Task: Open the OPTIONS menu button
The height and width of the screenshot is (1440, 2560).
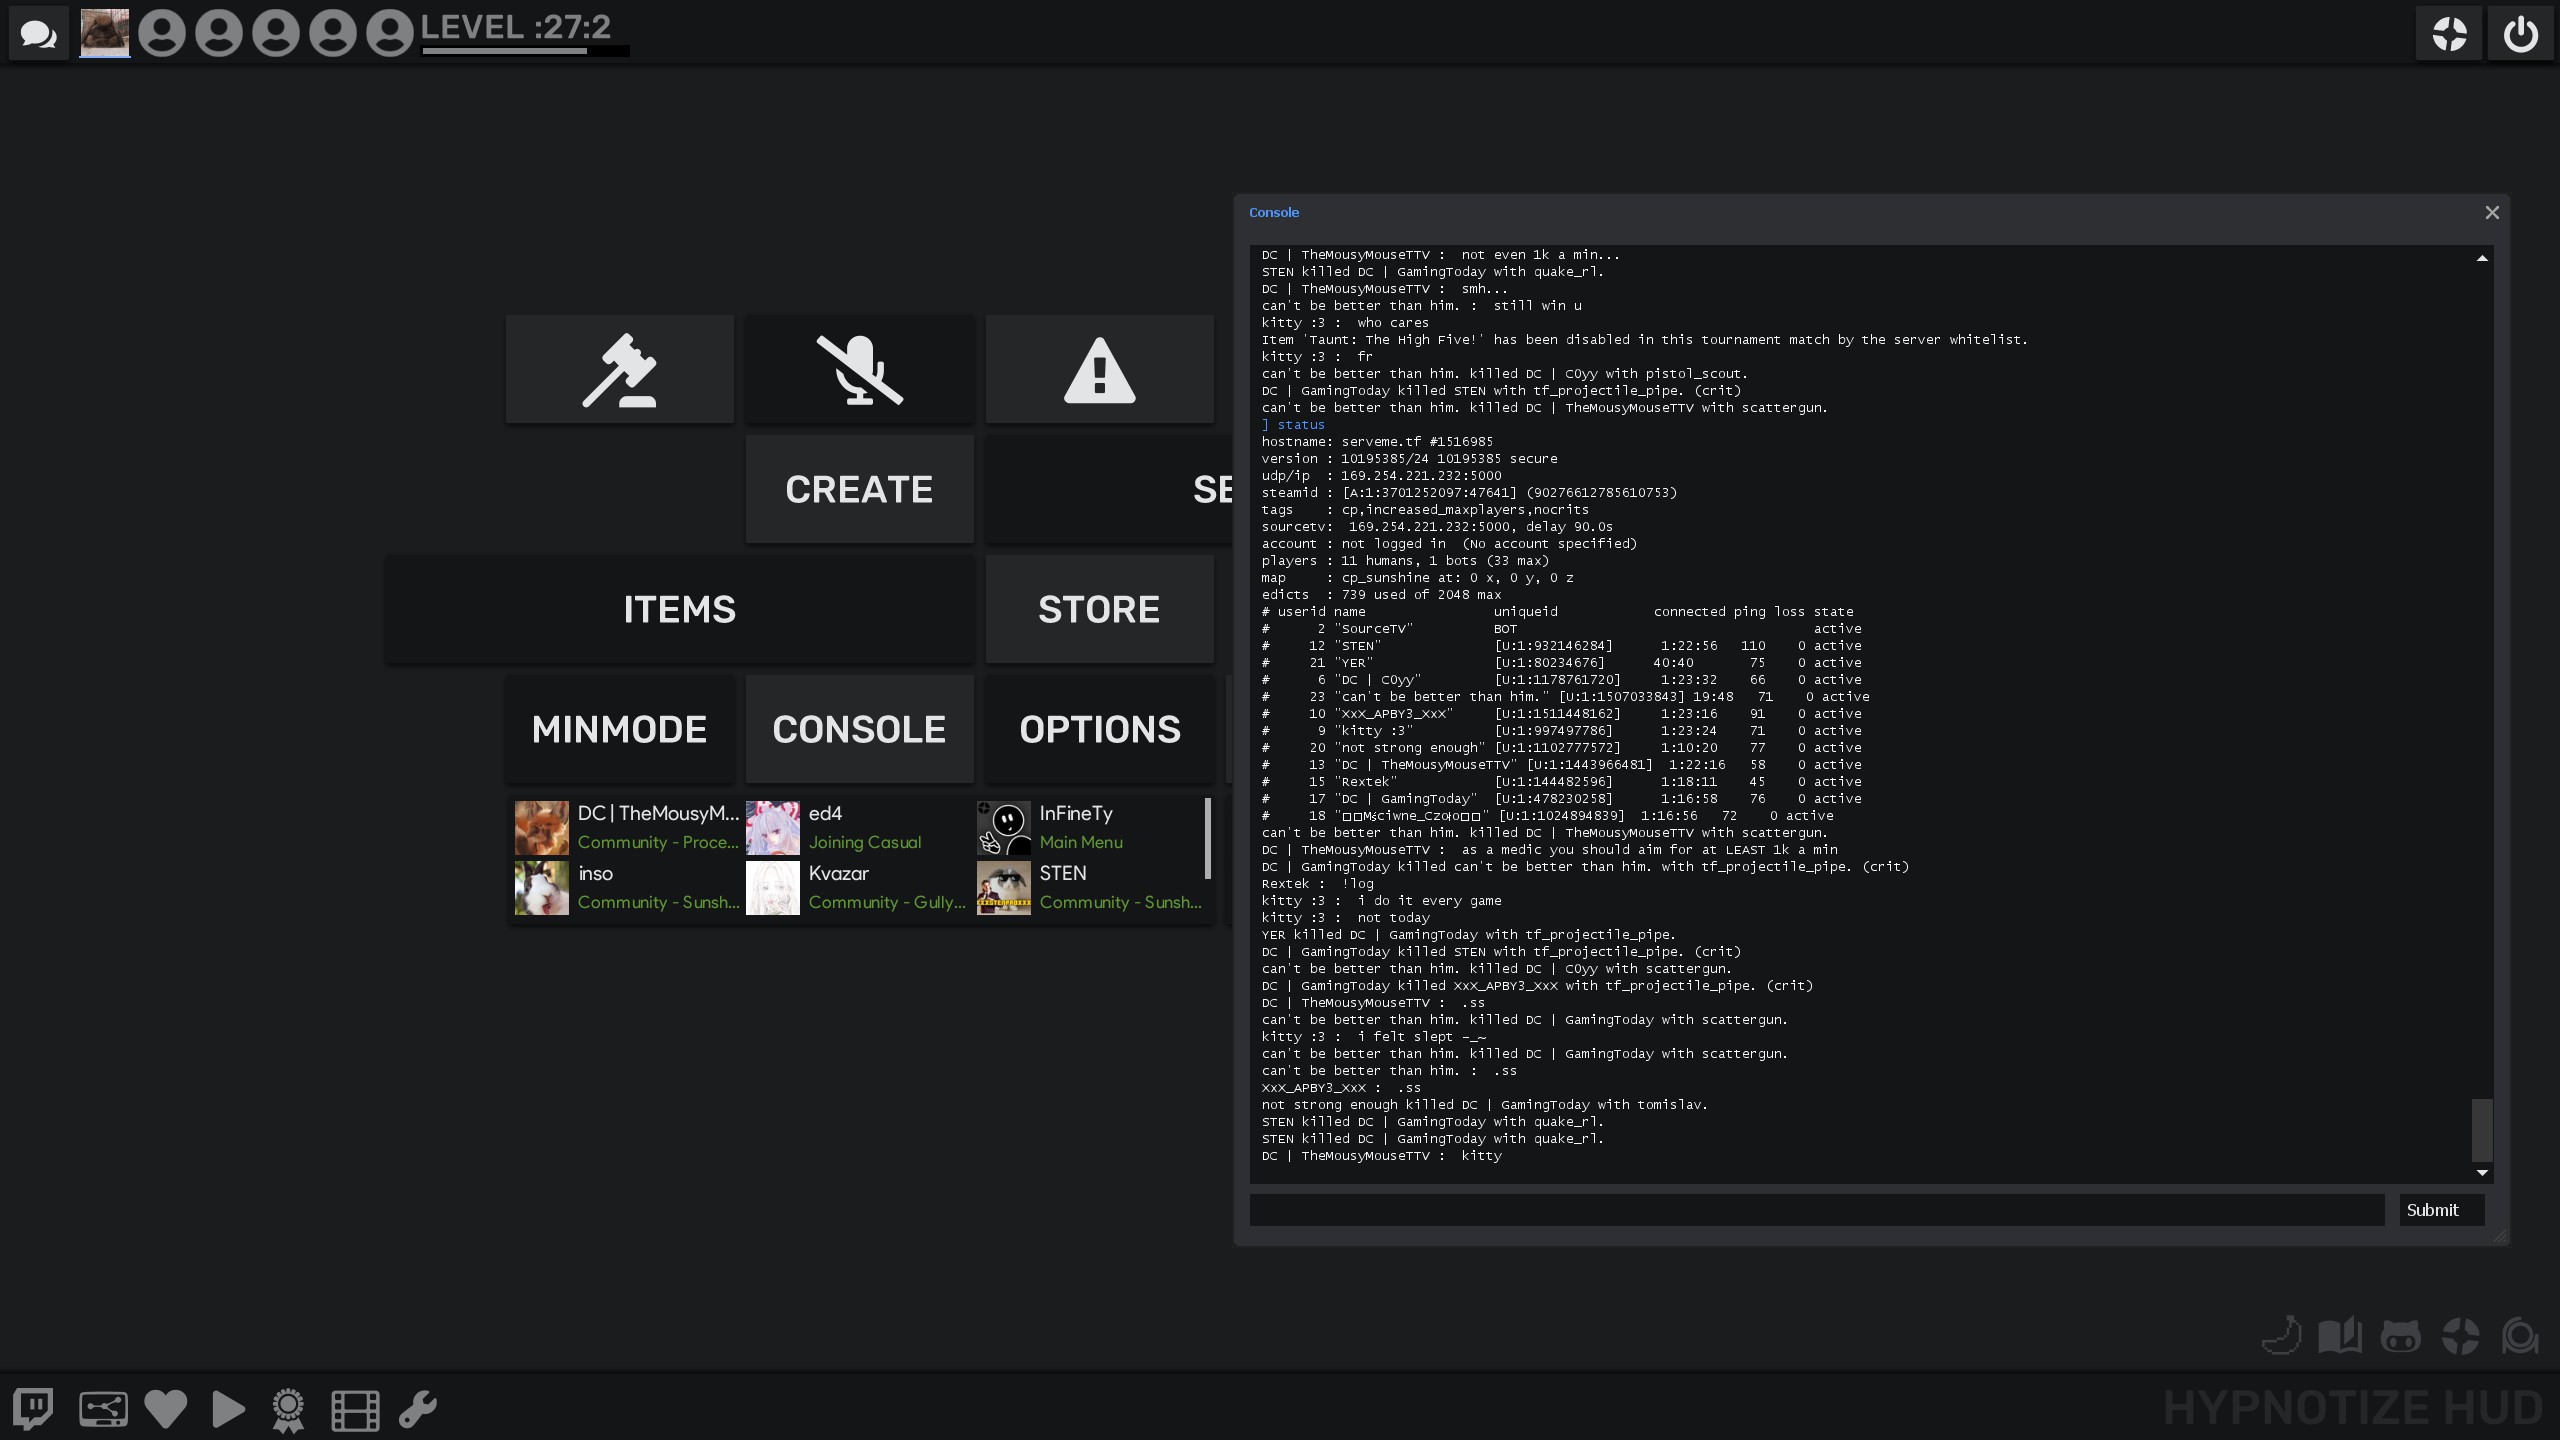Action: [1099, 729]
